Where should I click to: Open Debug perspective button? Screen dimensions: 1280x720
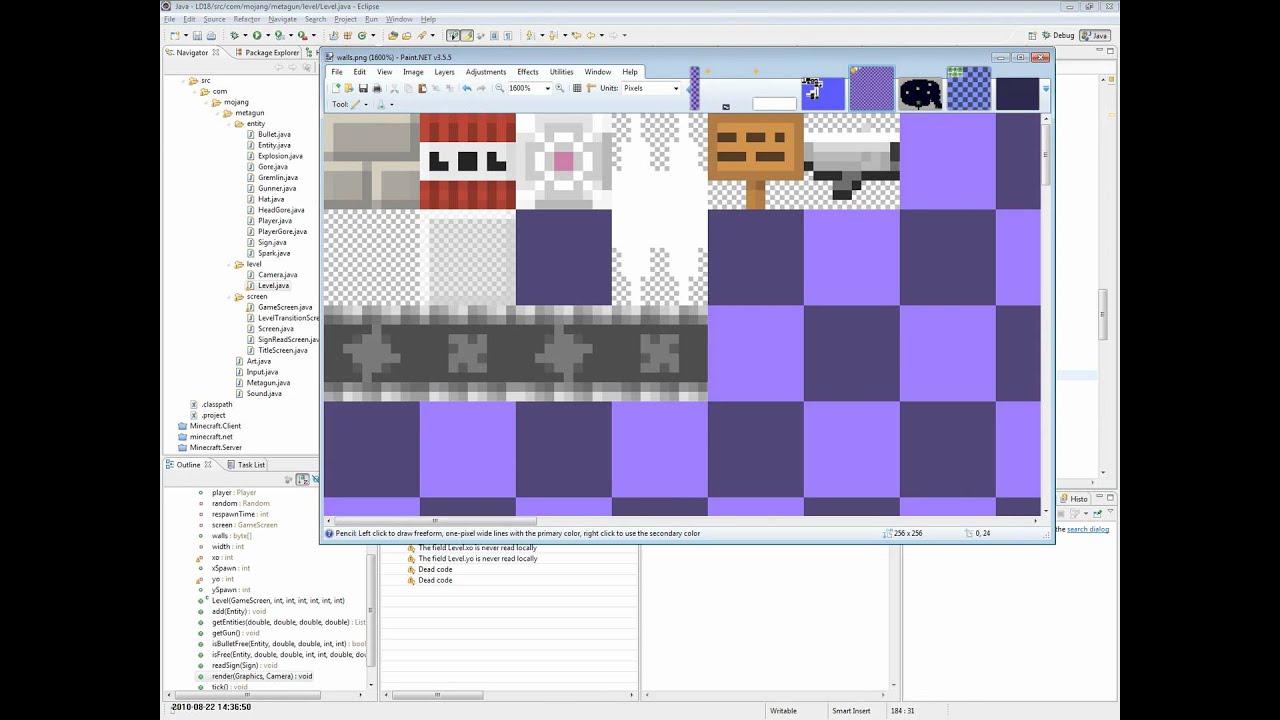pyautogui.click(x=1056, y=35)
